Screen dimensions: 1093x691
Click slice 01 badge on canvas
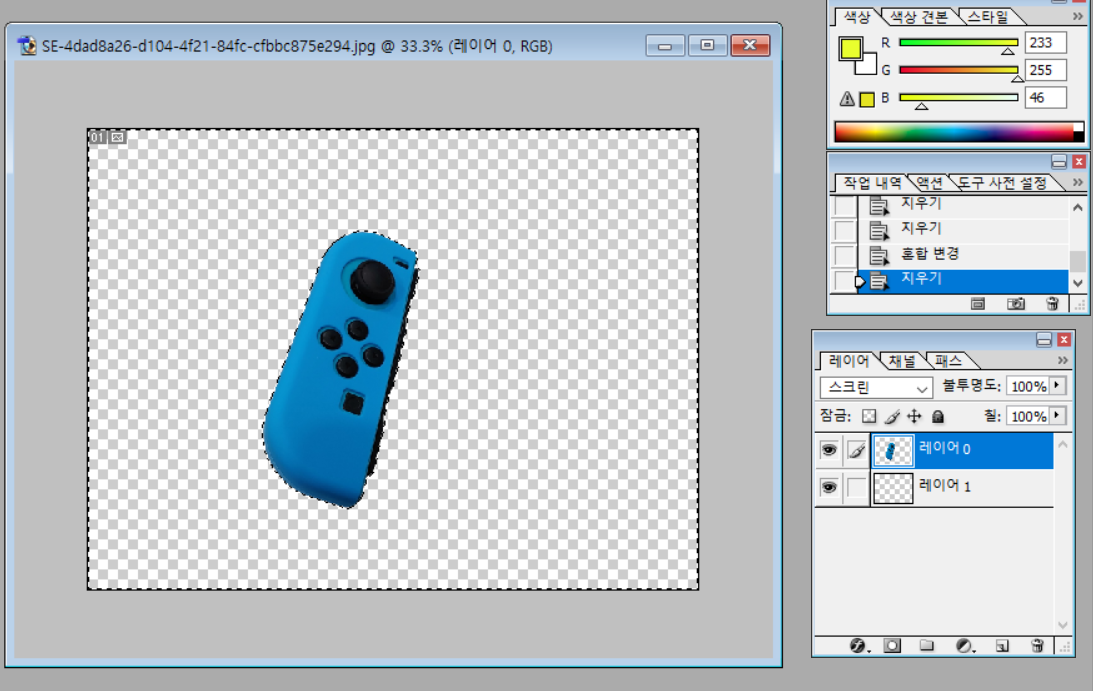(x=98, y=137)
